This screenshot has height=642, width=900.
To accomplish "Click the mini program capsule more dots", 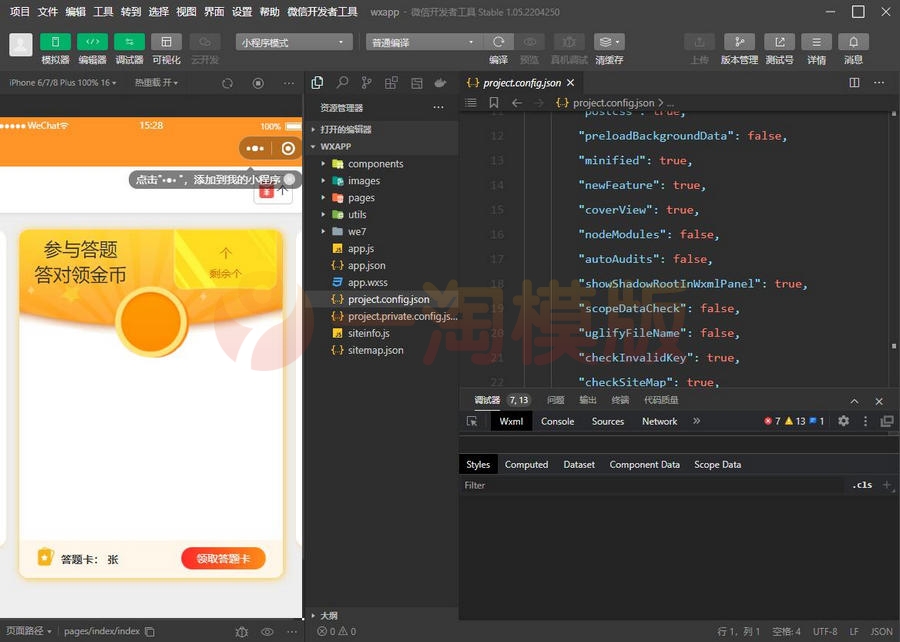I will point(255,149).
